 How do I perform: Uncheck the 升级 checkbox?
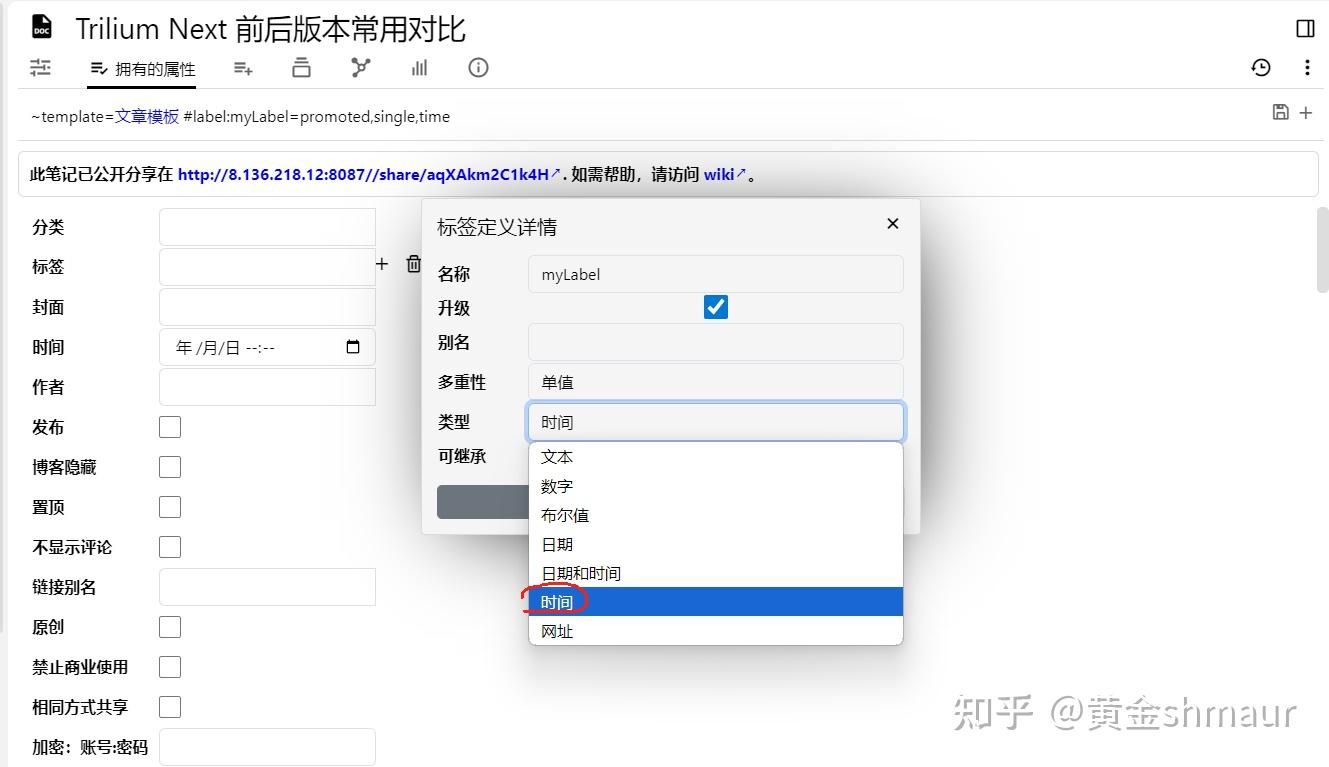pos(715,307)
